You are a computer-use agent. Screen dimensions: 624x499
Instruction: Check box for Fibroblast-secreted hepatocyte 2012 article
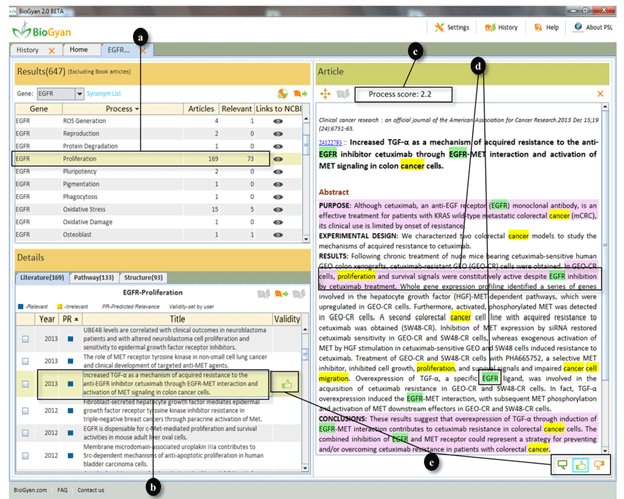[x=25, y=410]
